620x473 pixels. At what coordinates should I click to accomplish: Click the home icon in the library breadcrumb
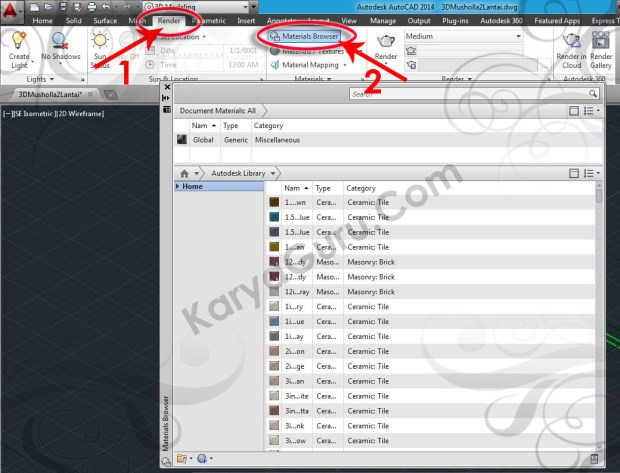point(184,173)
